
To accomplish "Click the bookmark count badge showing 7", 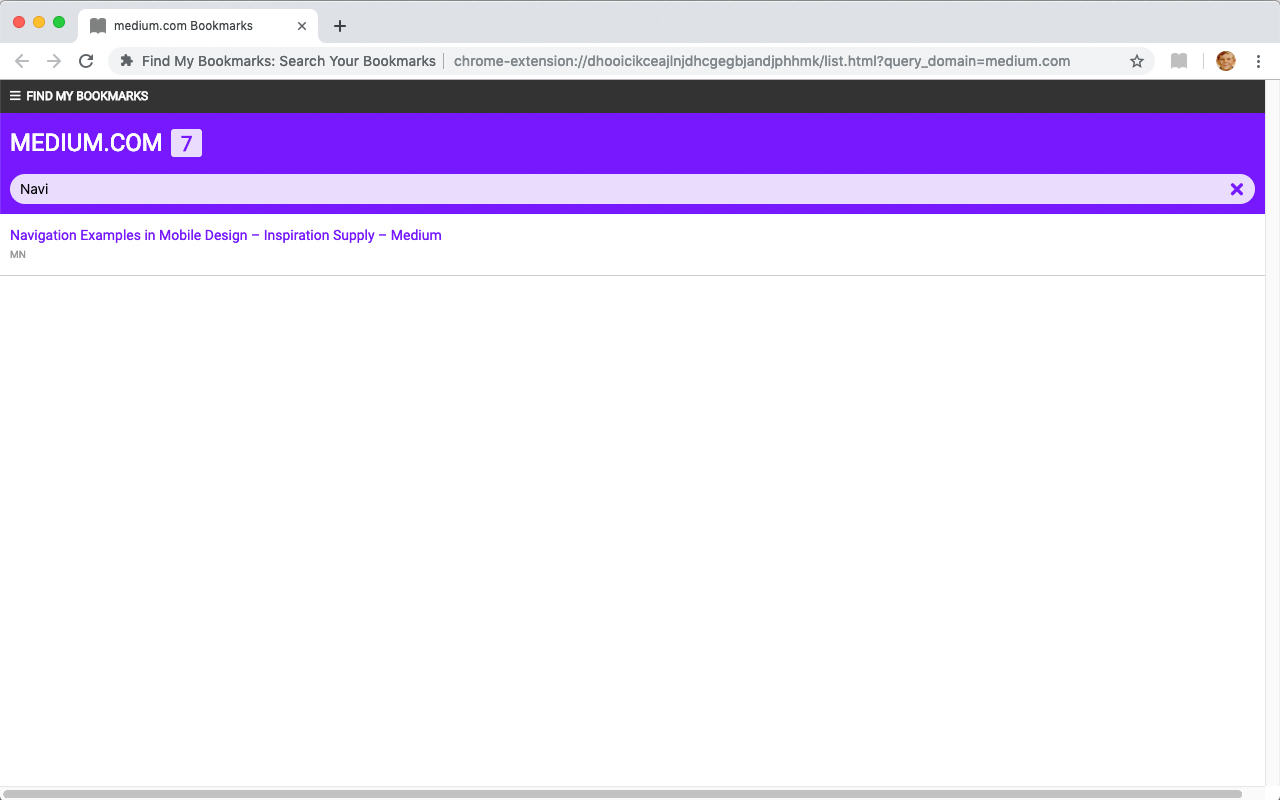I will [186, 143].
